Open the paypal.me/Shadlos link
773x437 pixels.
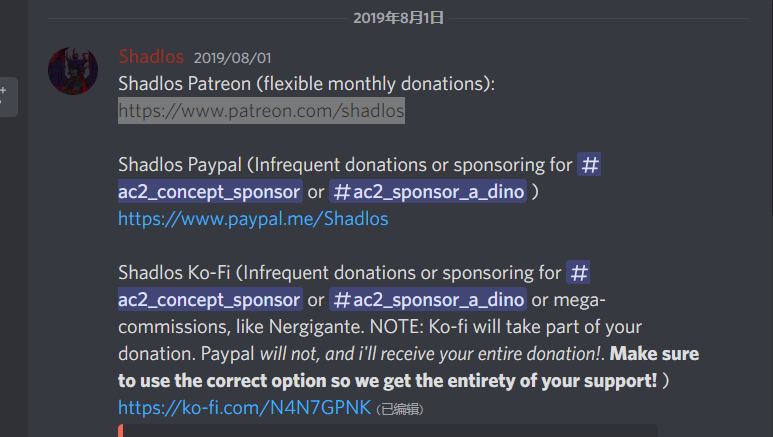click(253, 218)
